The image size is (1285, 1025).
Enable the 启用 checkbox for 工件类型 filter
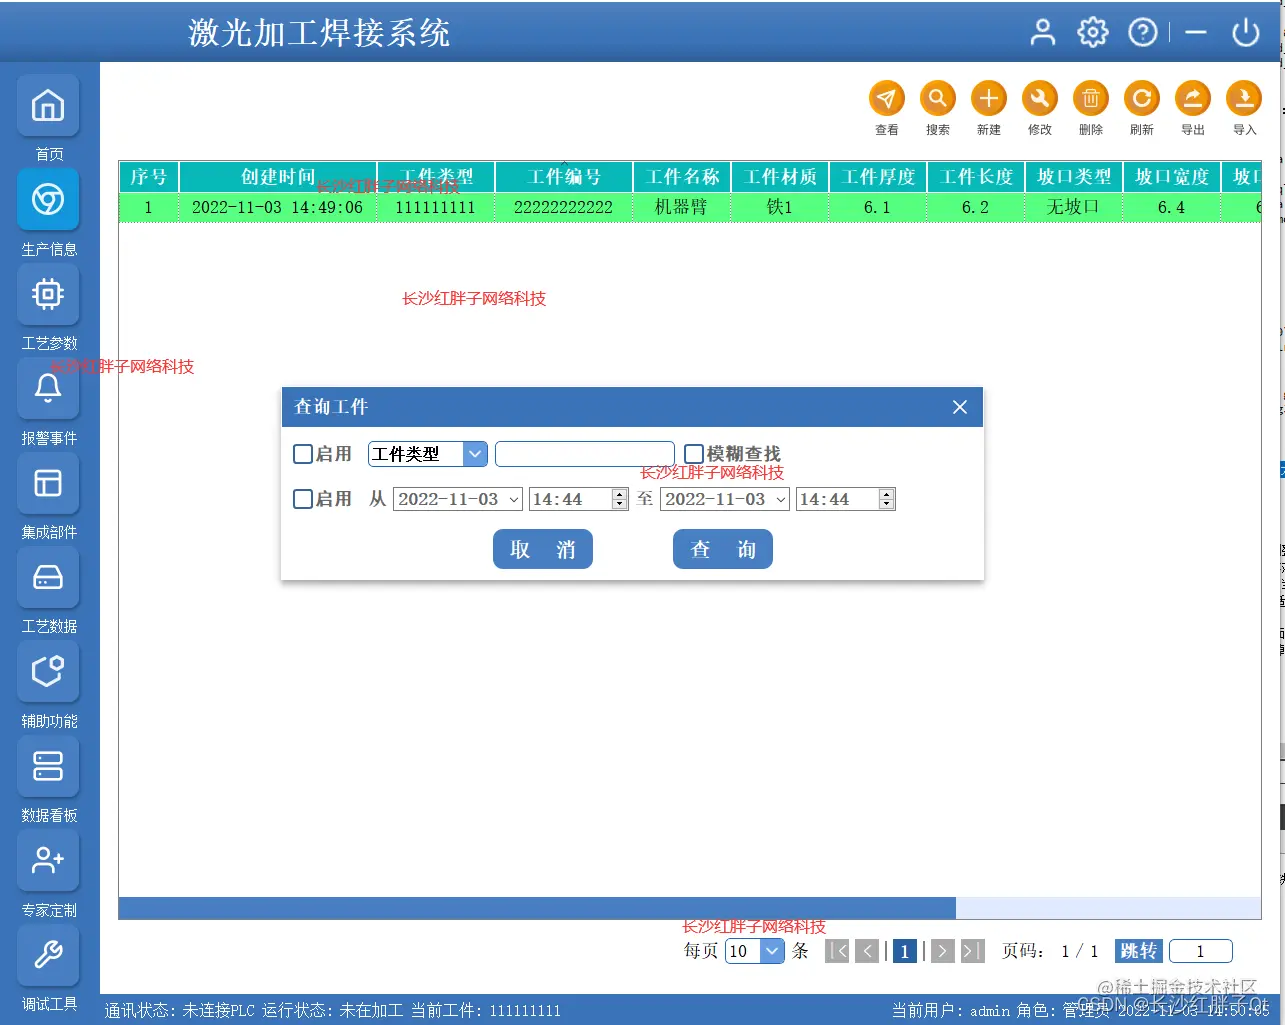coord(303,454)
